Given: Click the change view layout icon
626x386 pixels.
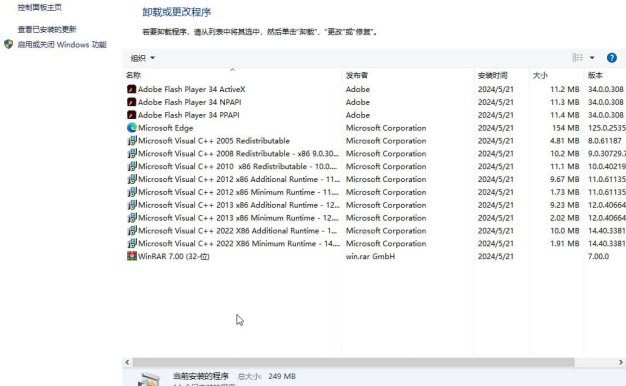Looking at the screenshot, I should coord(578,57).
